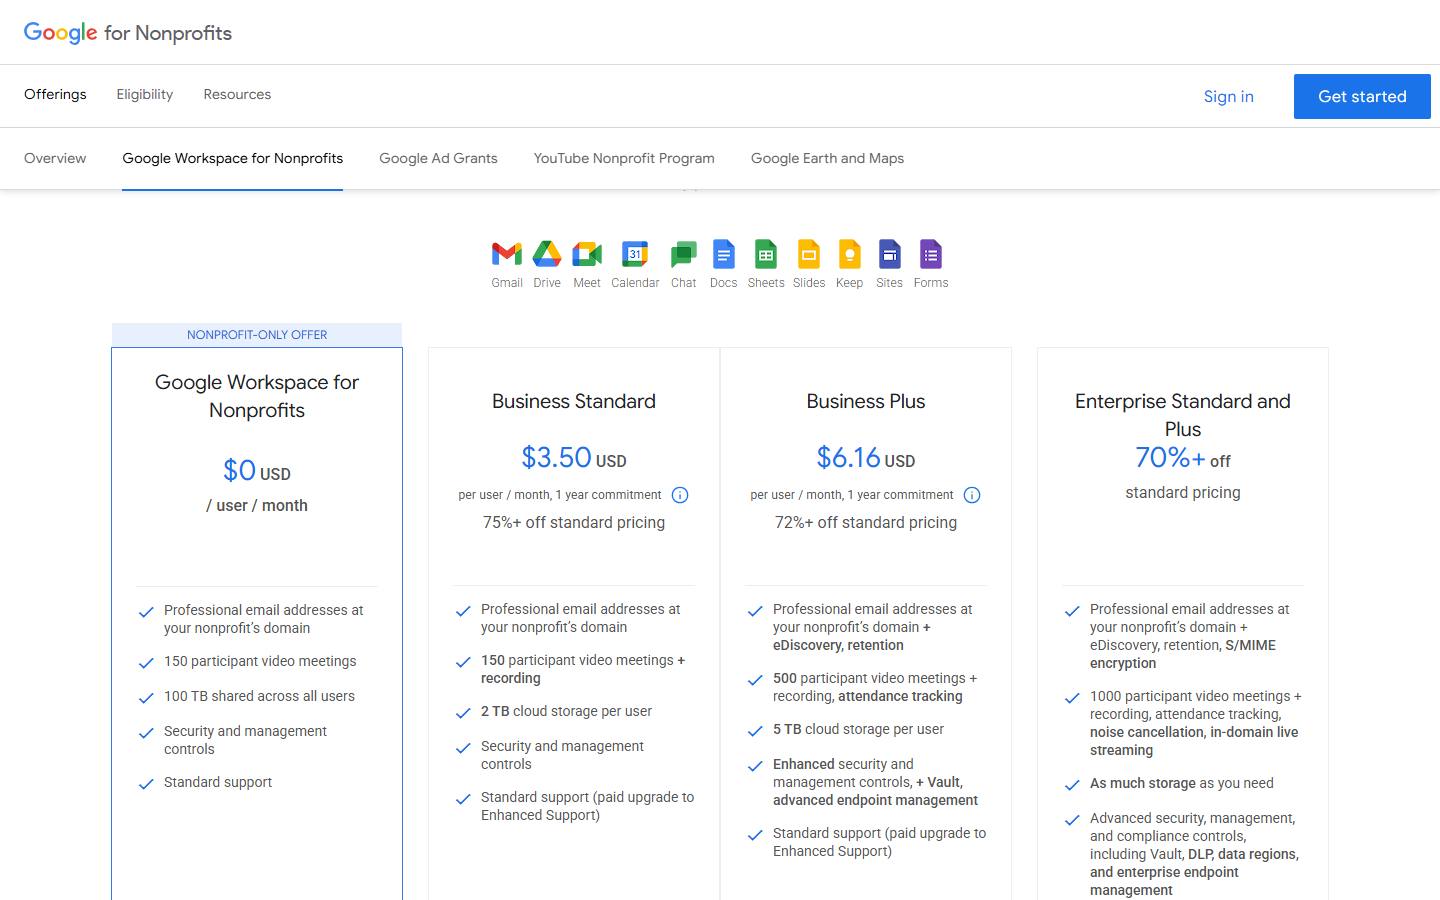Image resolution: width=1440 pixels, height=900 pixels.
Task: Click Enterprise Standard and Plus heading
Action: click(x=1183, y=415)
